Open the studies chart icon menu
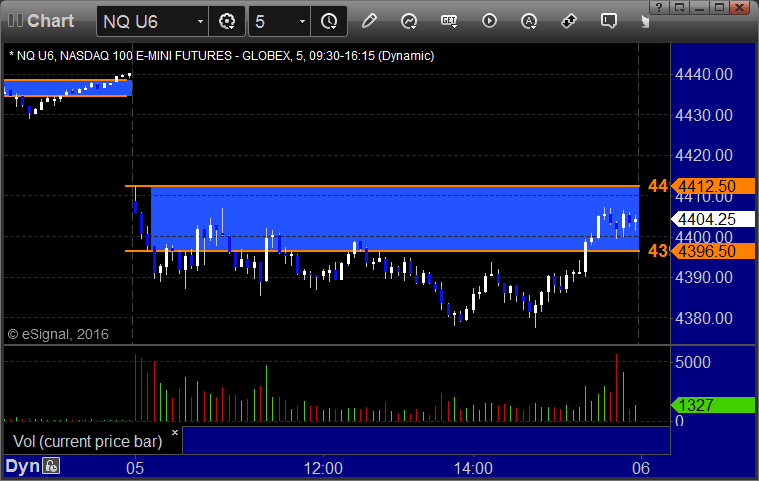The width and height of the screenshot is (759, 481). [409, 21]
